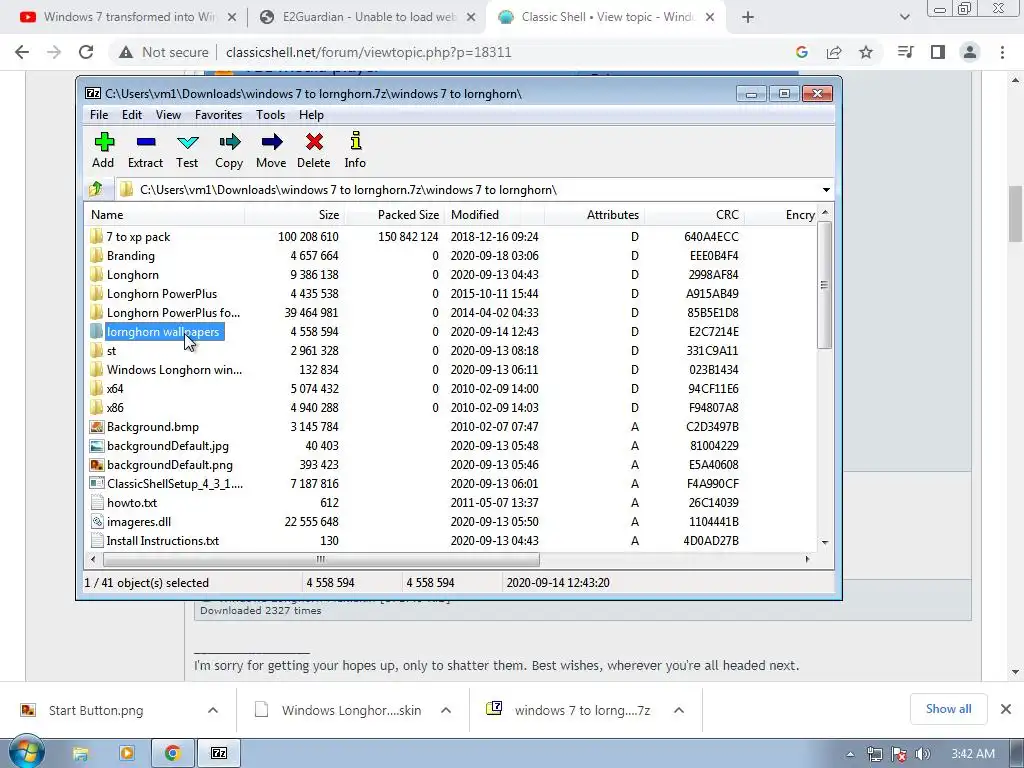
Task: Open the Help menu in 7-Zip
Action: click(311, 115)
